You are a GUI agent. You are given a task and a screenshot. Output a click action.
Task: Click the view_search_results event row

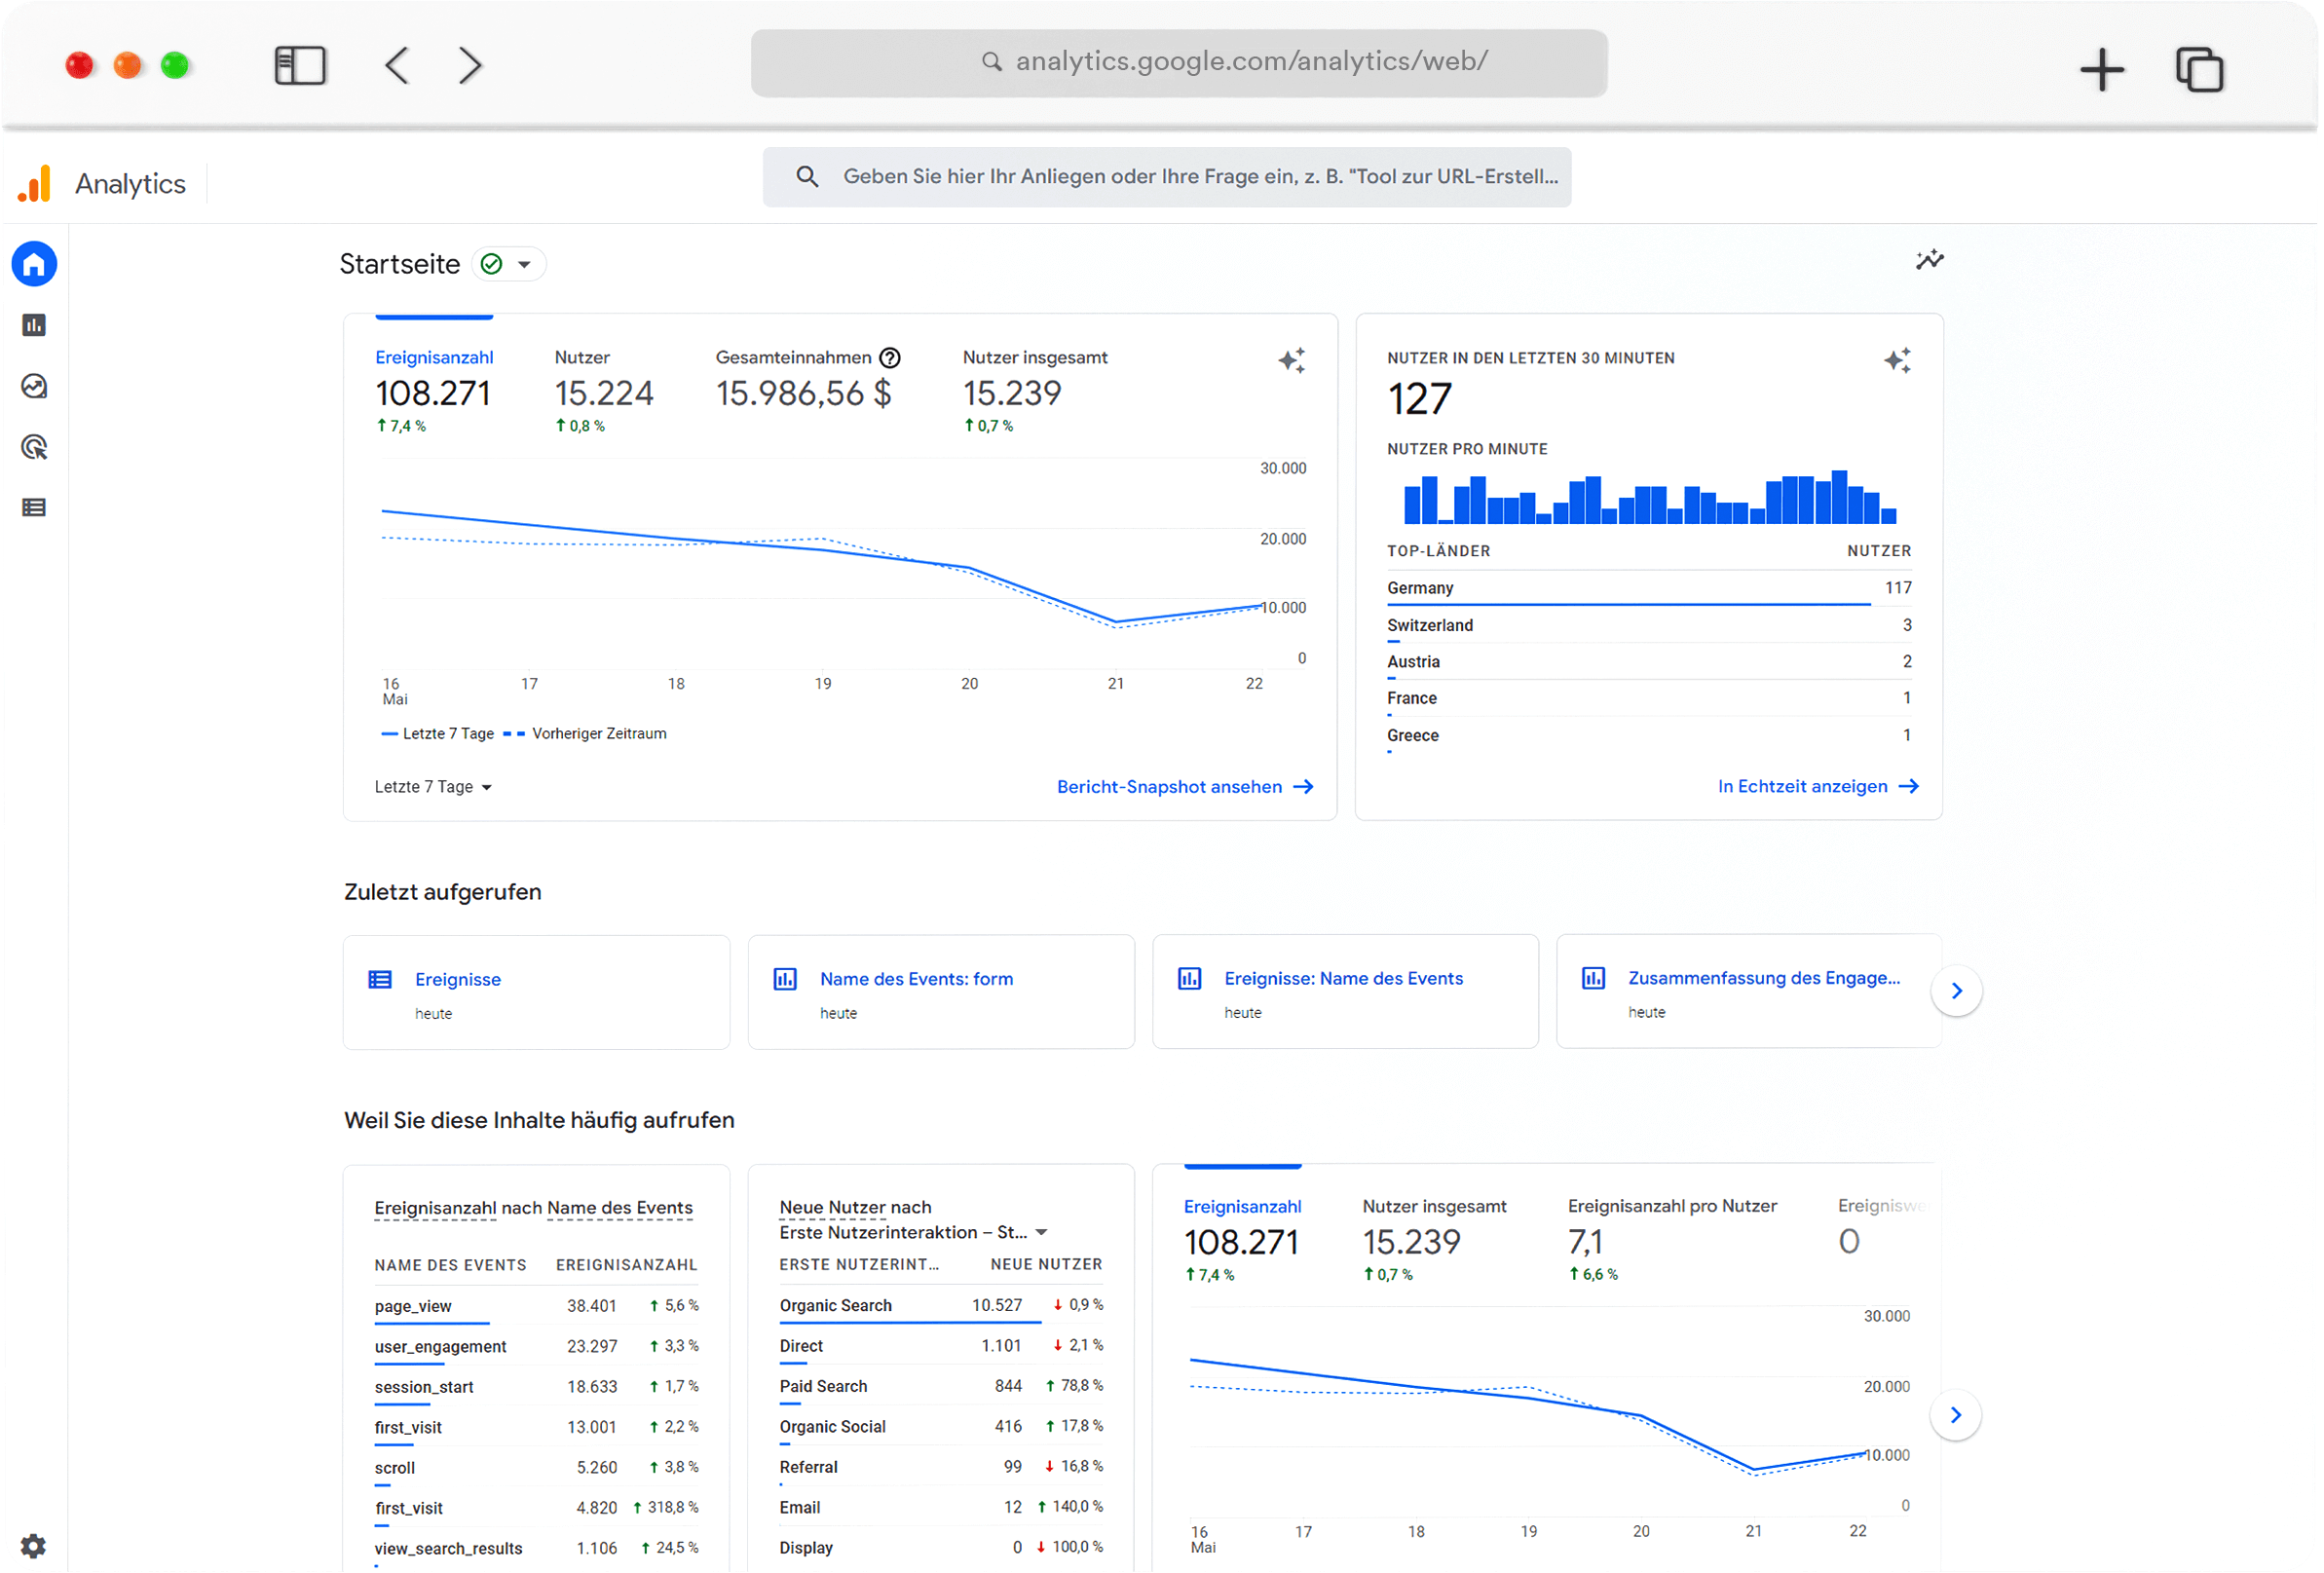(x=536, y=1550)
